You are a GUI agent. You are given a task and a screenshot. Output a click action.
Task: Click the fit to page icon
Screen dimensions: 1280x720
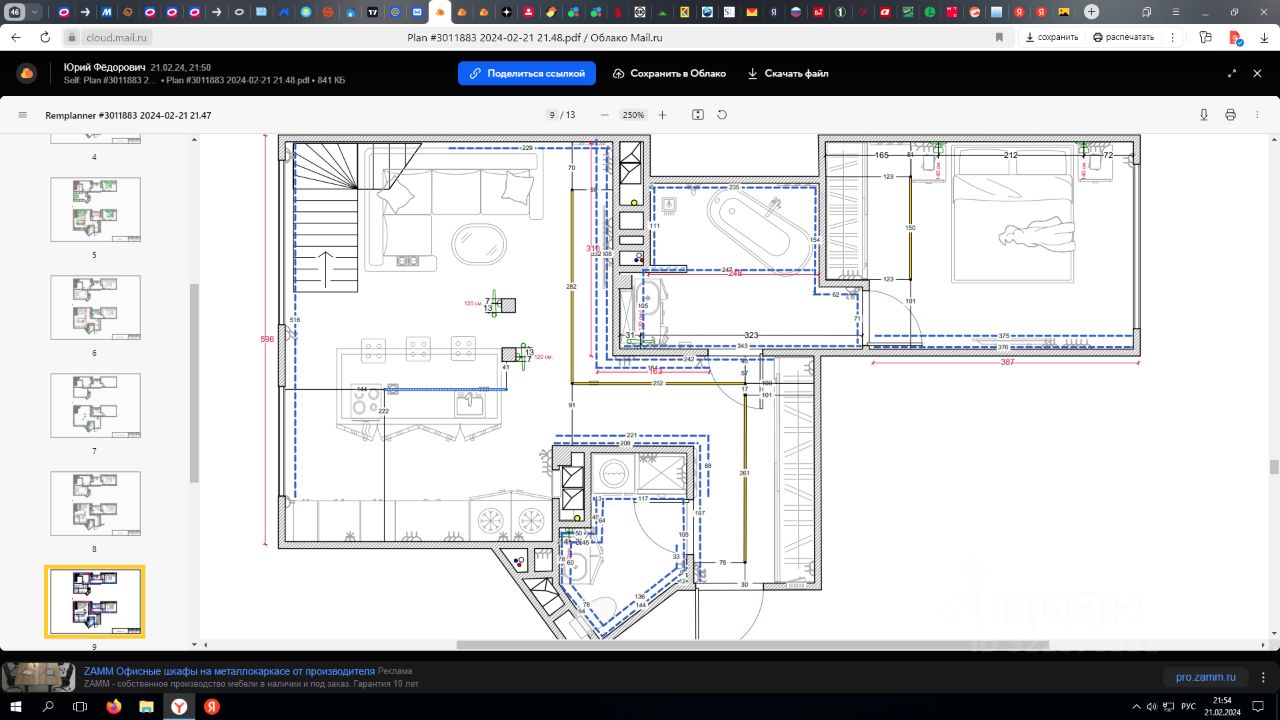point(698,115)
